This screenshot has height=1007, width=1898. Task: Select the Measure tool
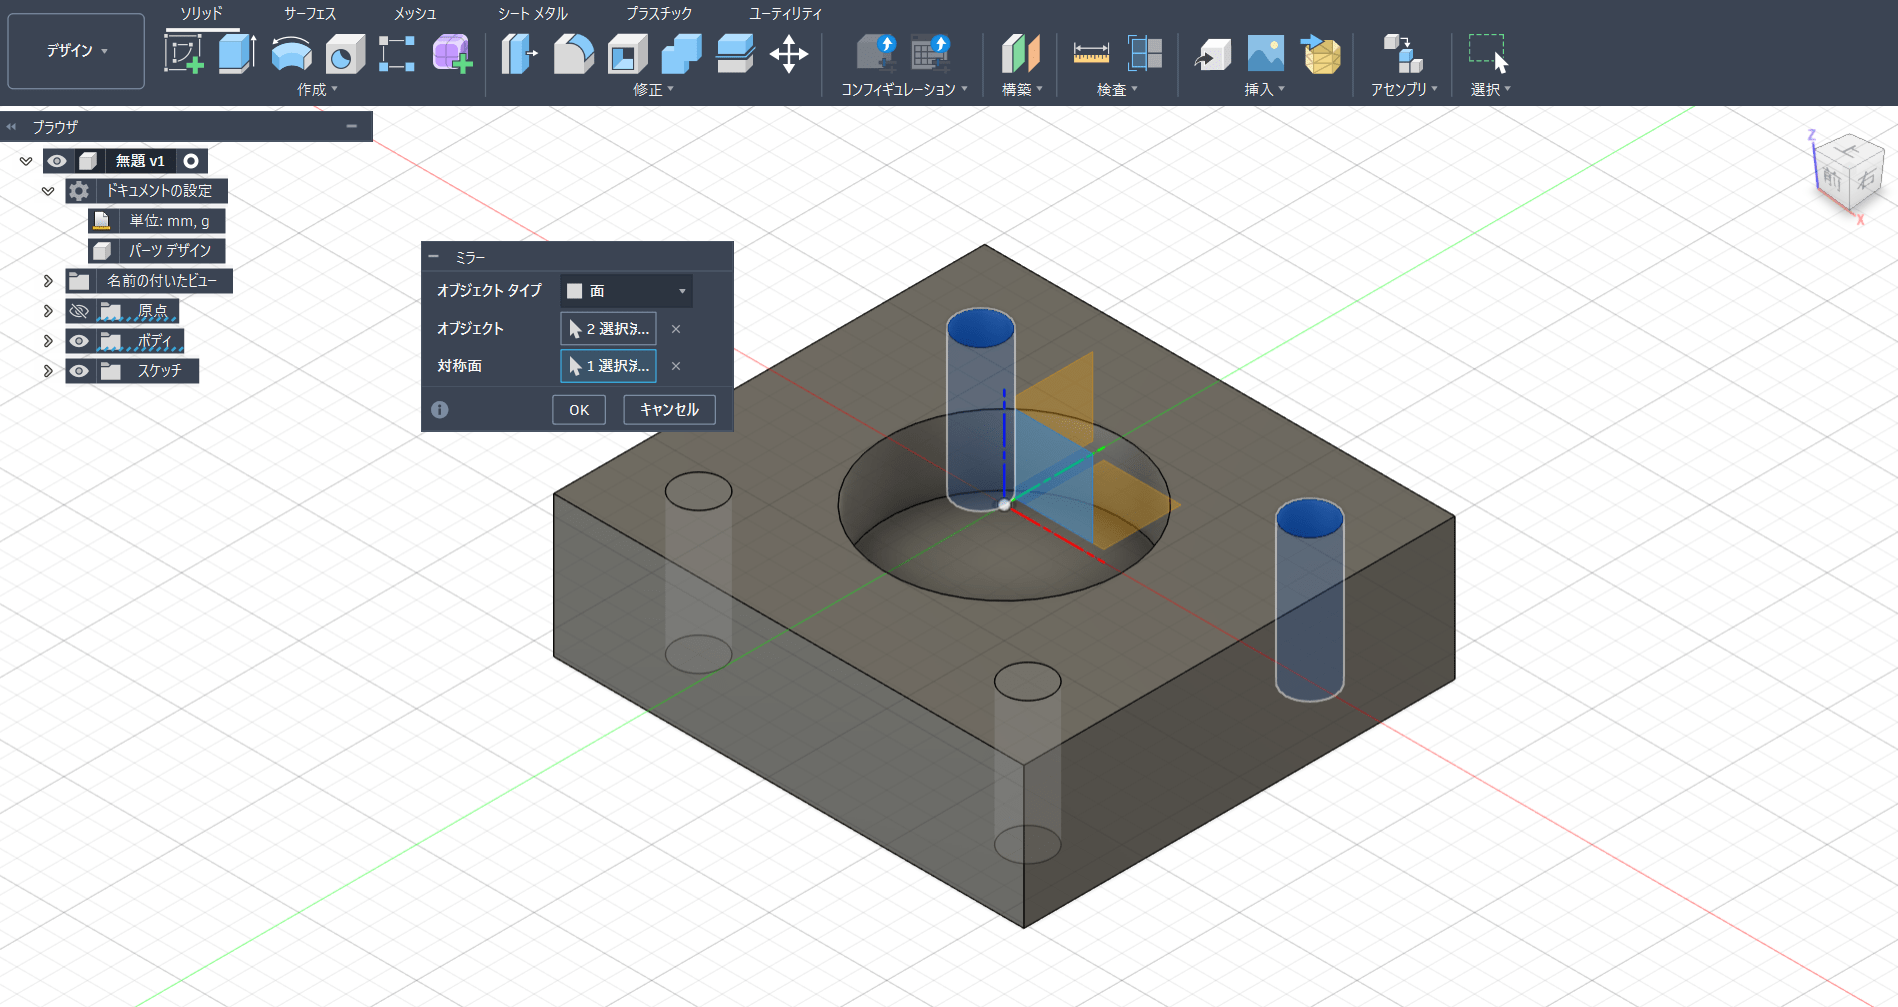click(x=1091, y=54)
